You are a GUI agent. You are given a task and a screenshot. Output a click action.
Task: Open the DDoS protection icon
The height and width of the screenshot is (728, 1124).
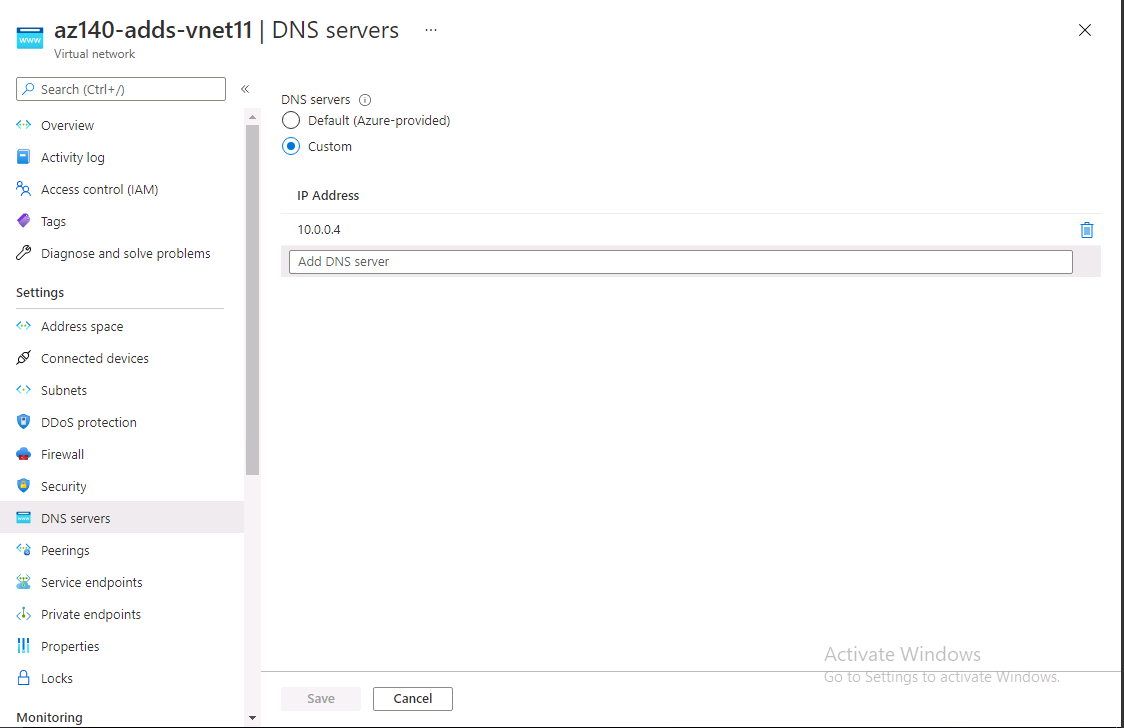(23, 422)
